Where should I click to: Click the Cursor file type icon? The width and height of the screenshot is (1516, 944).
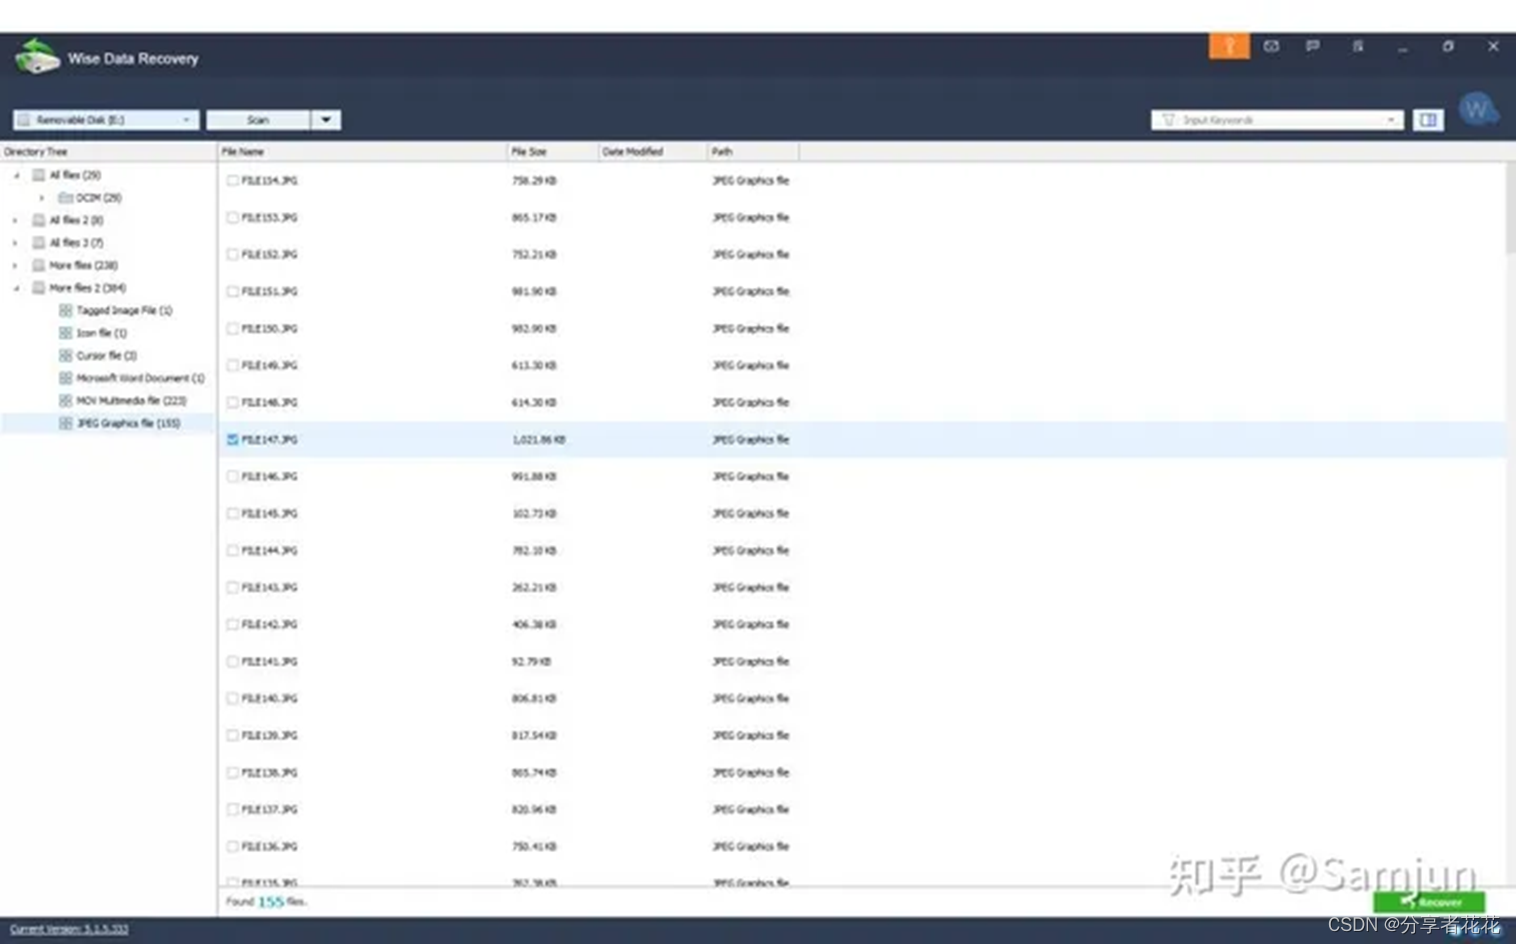(66, 355)
